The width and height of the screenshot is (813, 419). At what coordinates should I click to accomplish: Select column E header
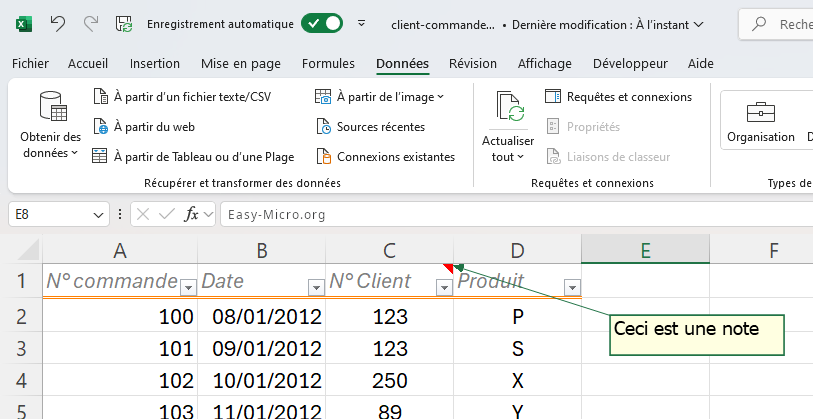click(646, 250)
